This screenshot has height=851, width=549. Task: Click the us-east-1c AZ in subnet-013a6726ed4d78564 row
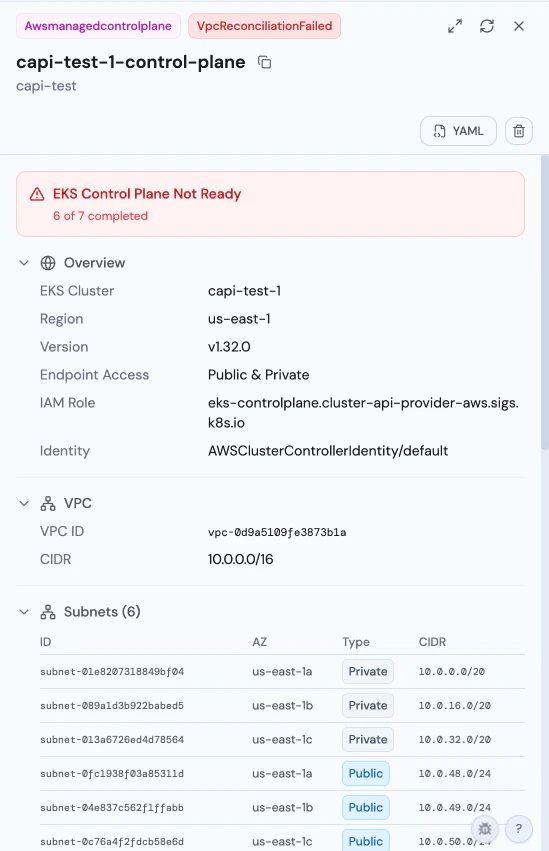282,740
